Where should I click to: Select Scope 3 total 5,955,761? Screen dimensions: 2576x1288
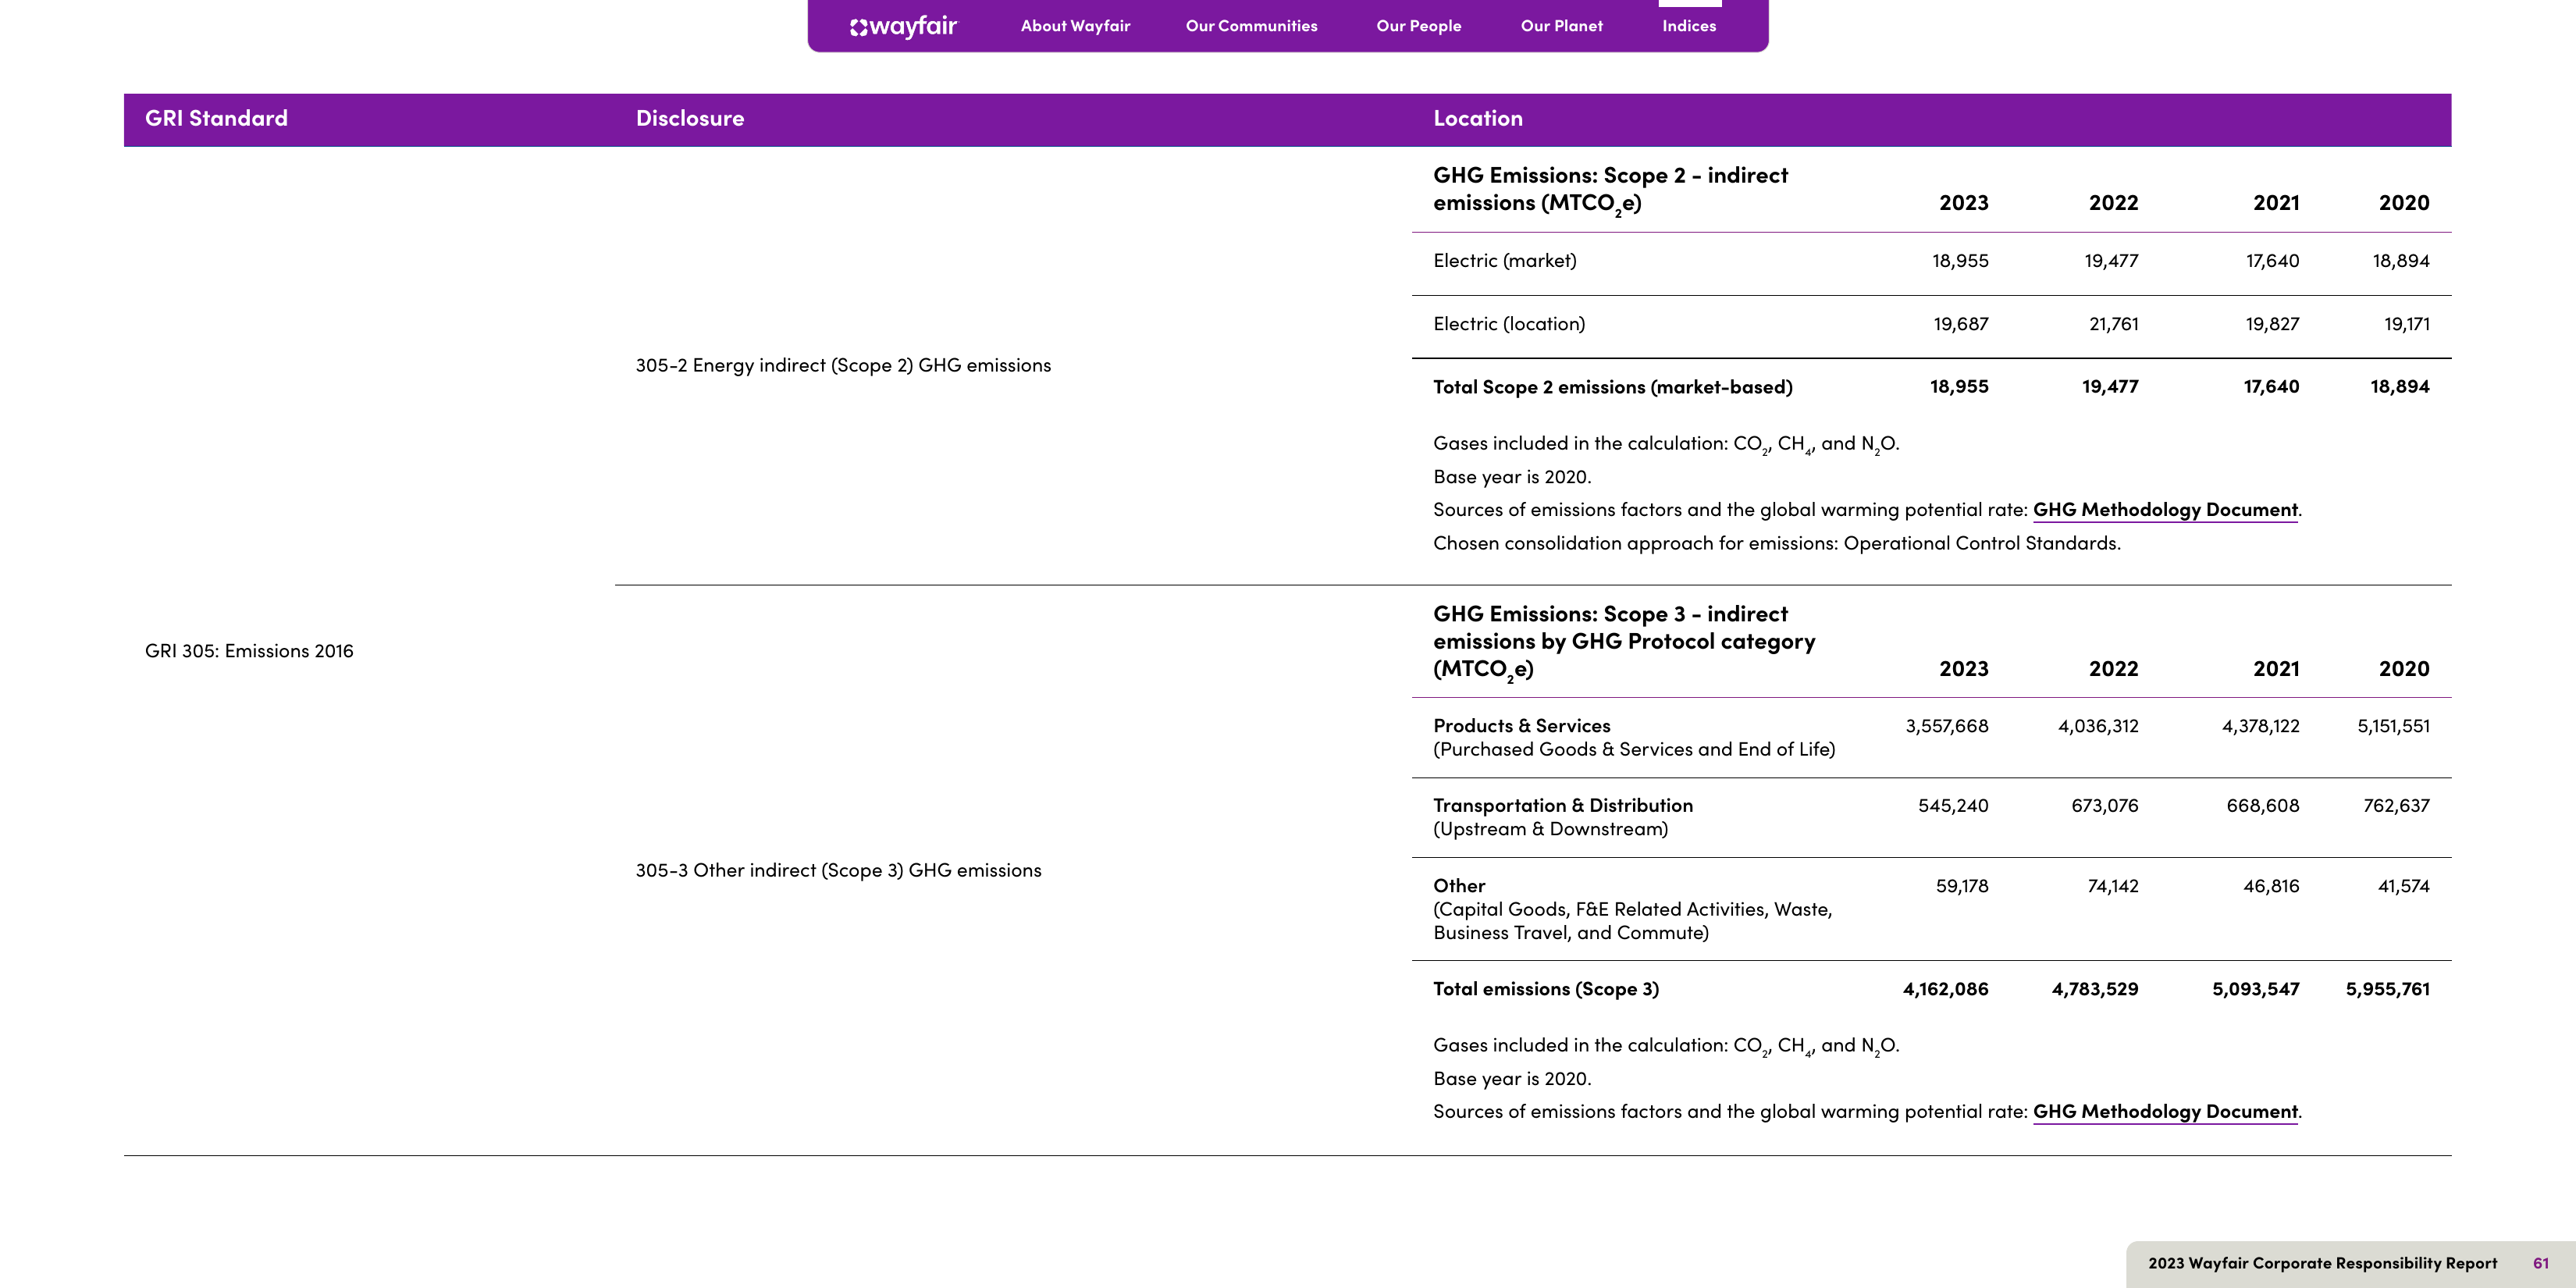point(2387,989)
